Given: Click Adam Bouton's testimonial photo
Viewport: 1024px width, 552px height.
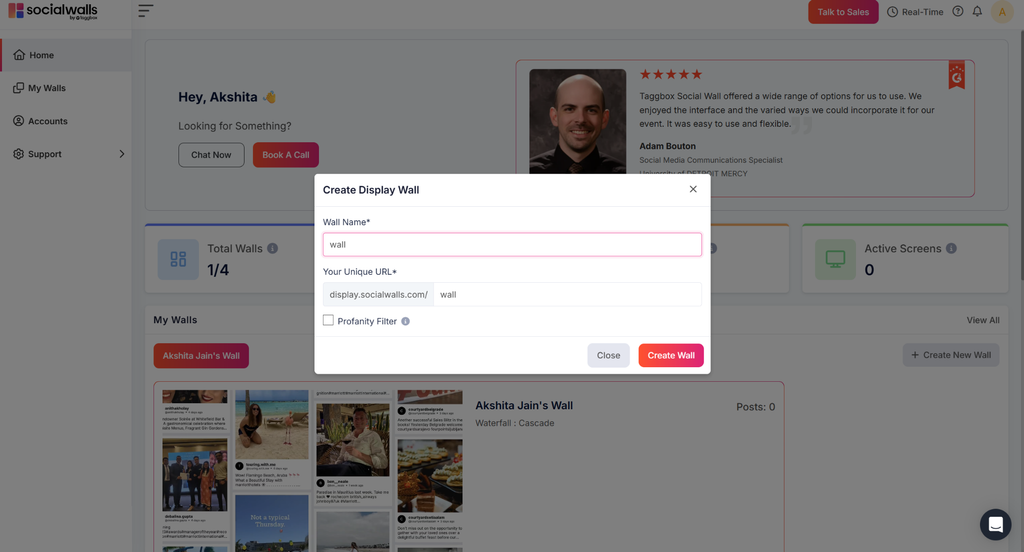Looking at the screenshot, I should pos(577,121).
